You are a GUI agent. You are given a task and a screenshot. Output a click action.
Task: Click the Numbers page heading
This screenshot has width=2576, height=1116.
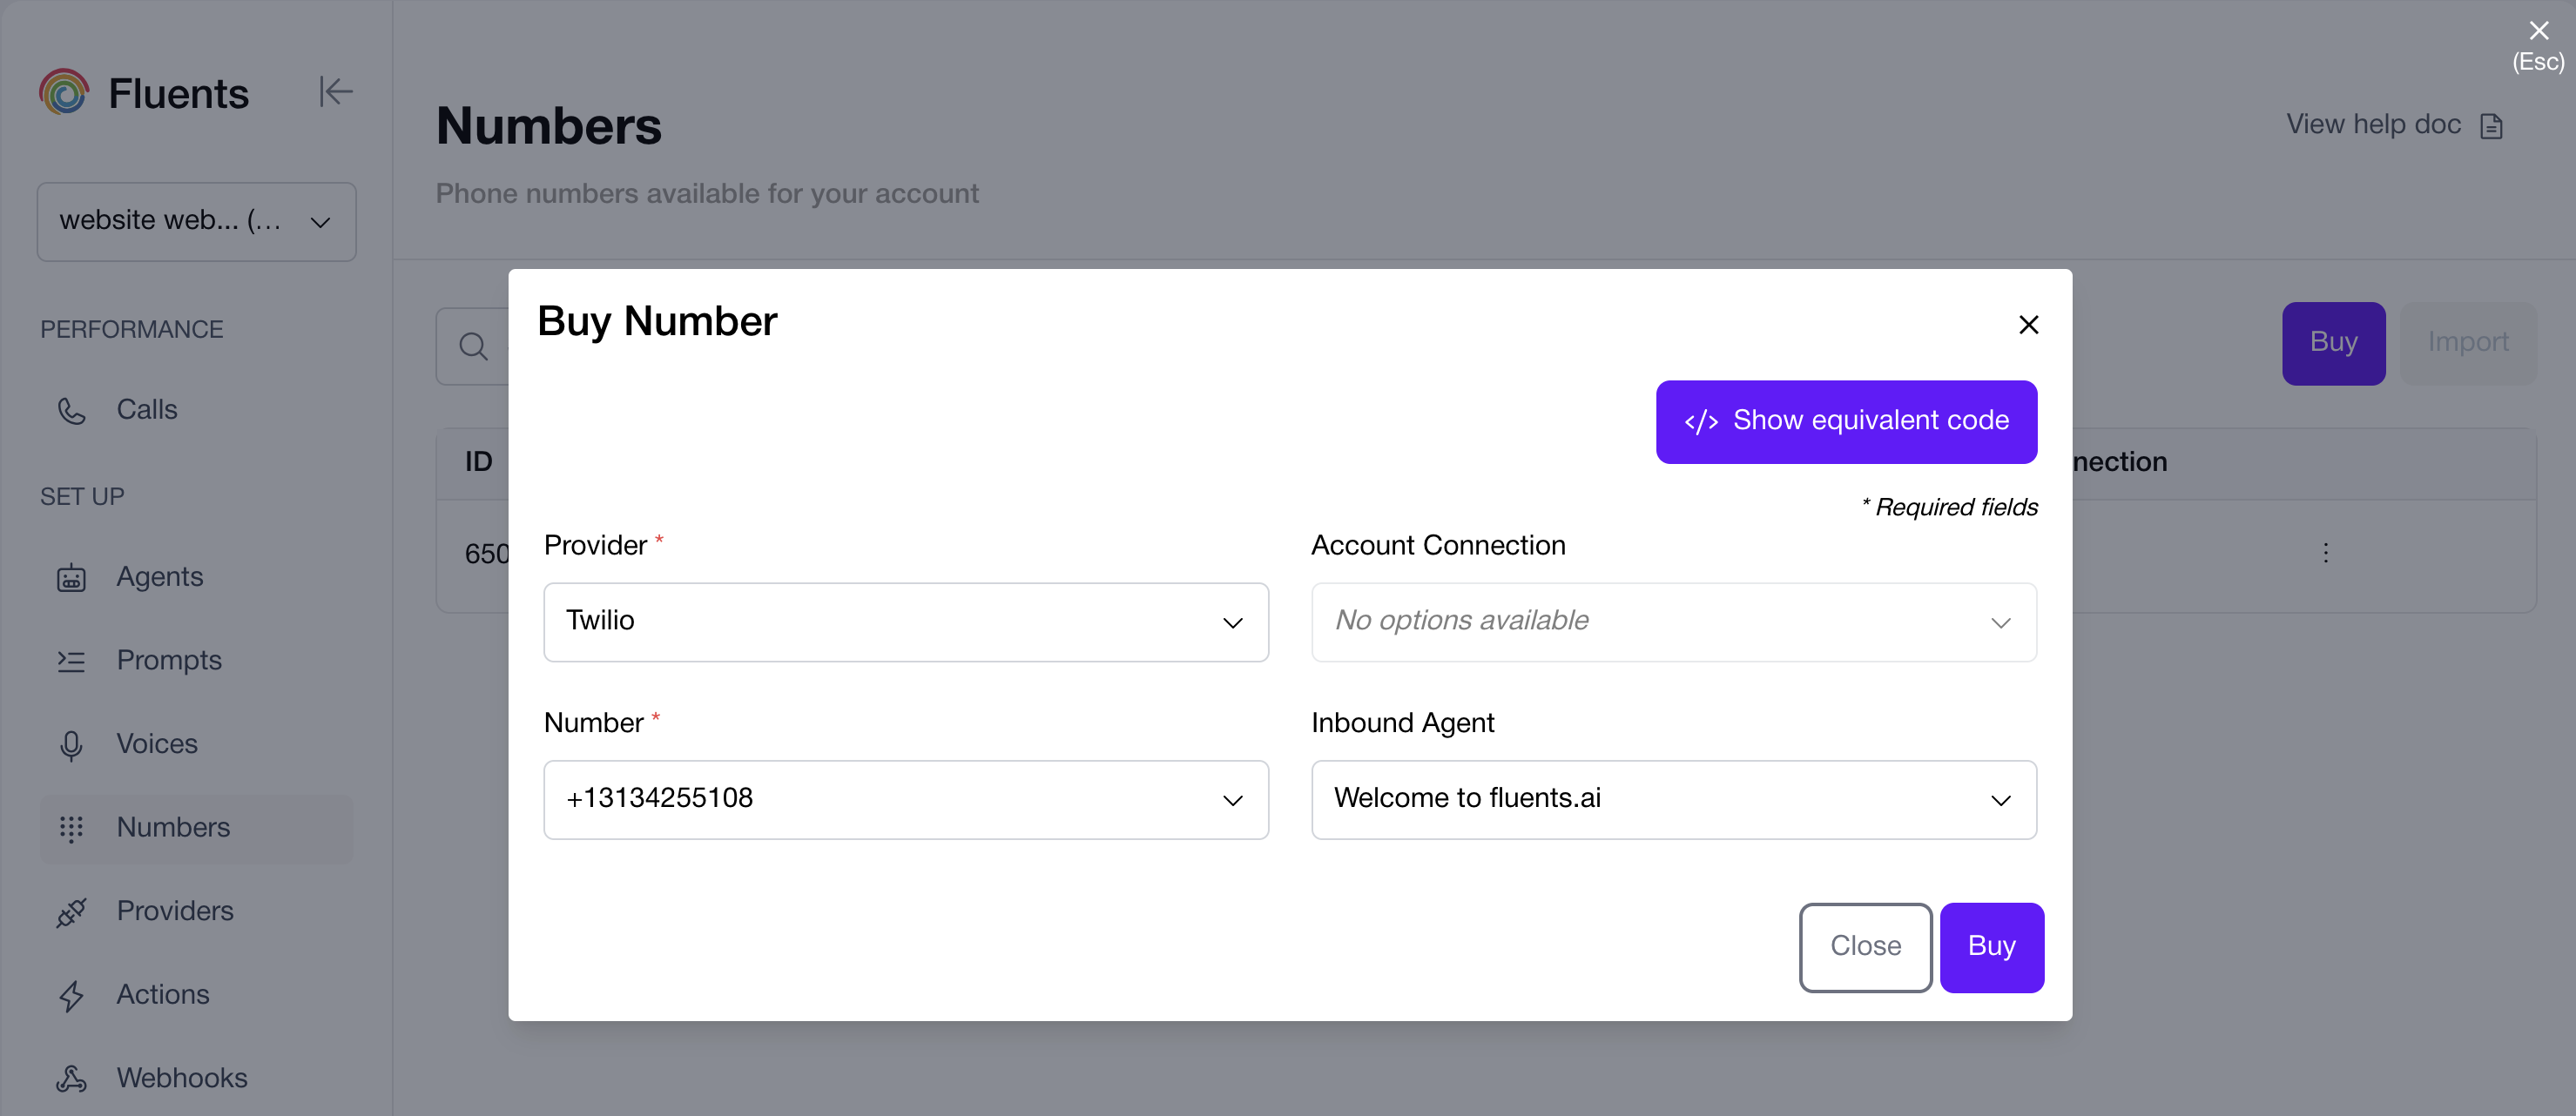click(x=549, y=126)
